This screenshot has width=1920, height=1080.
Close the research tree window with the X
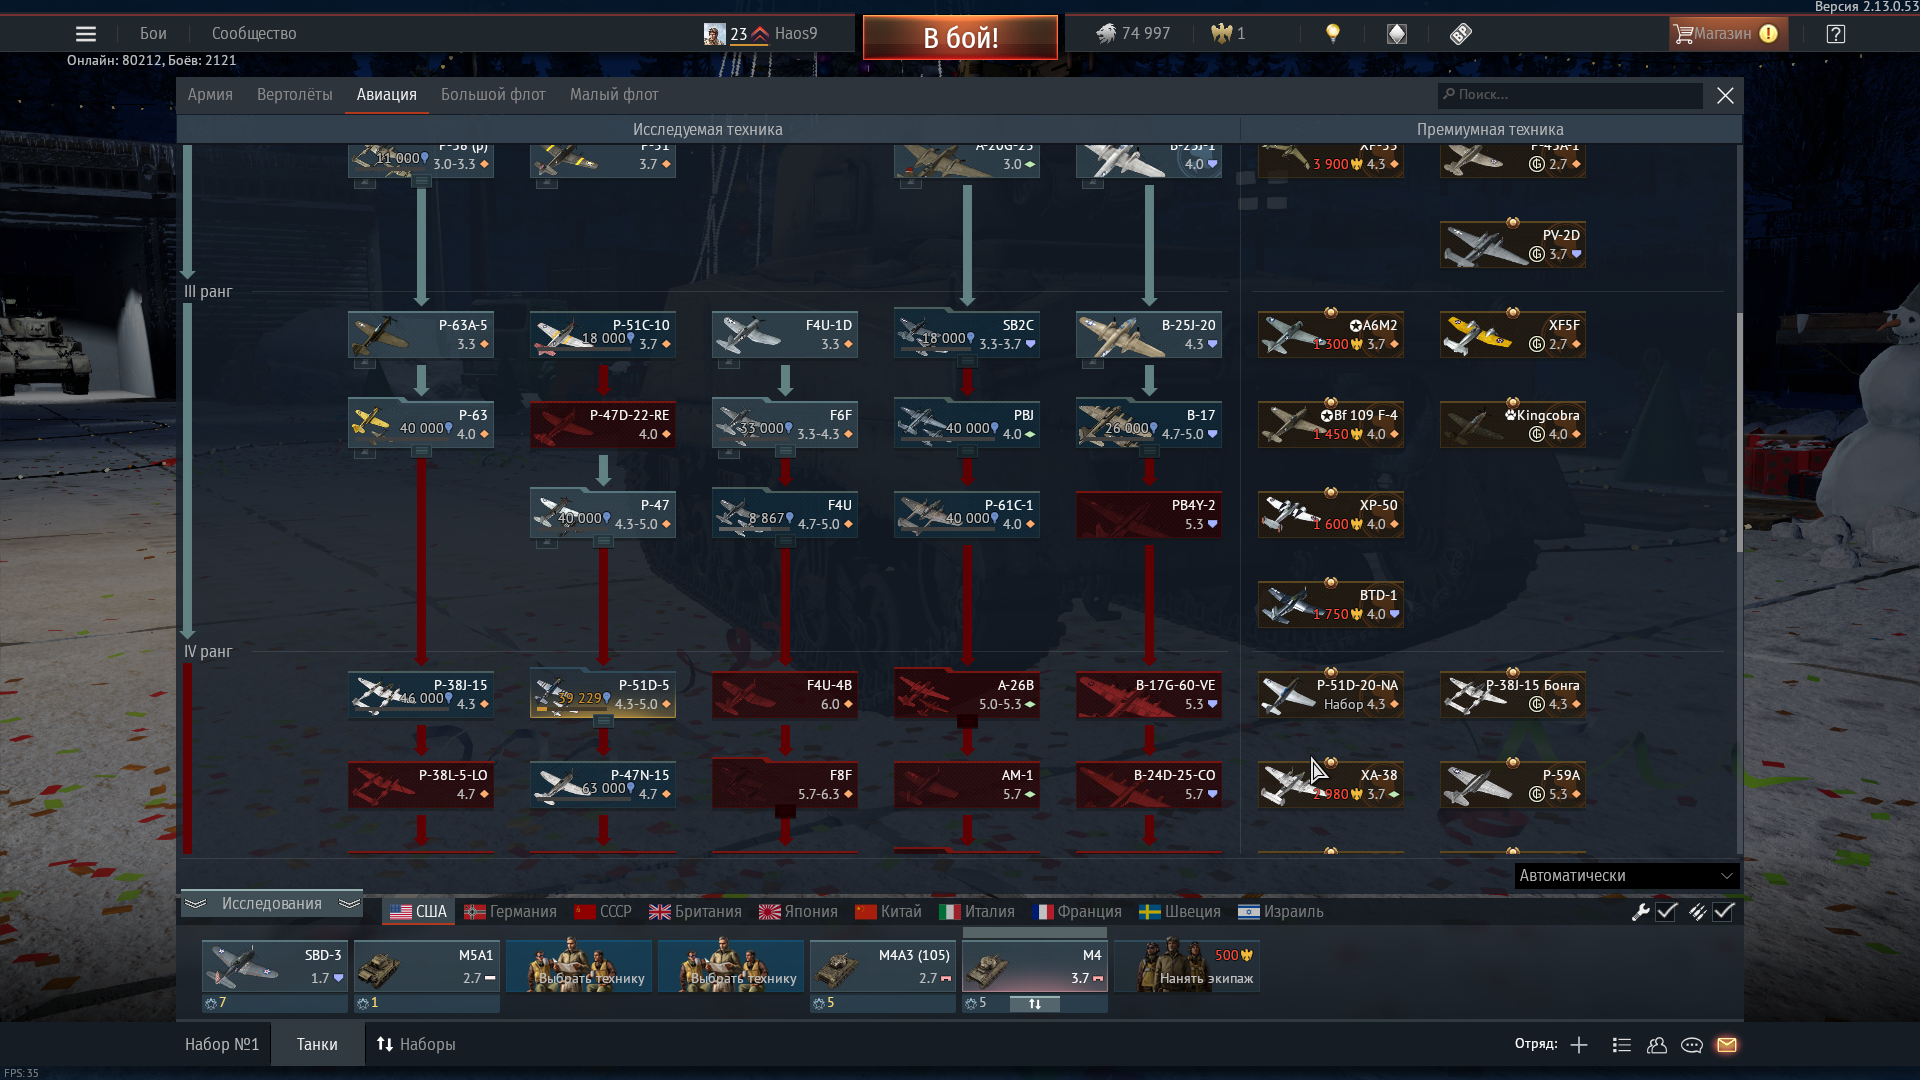coord(1725,95)
